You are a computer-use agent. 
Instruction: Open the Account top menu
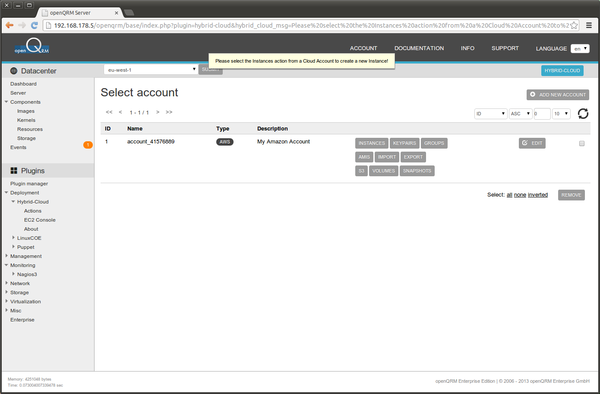(363, 48)
